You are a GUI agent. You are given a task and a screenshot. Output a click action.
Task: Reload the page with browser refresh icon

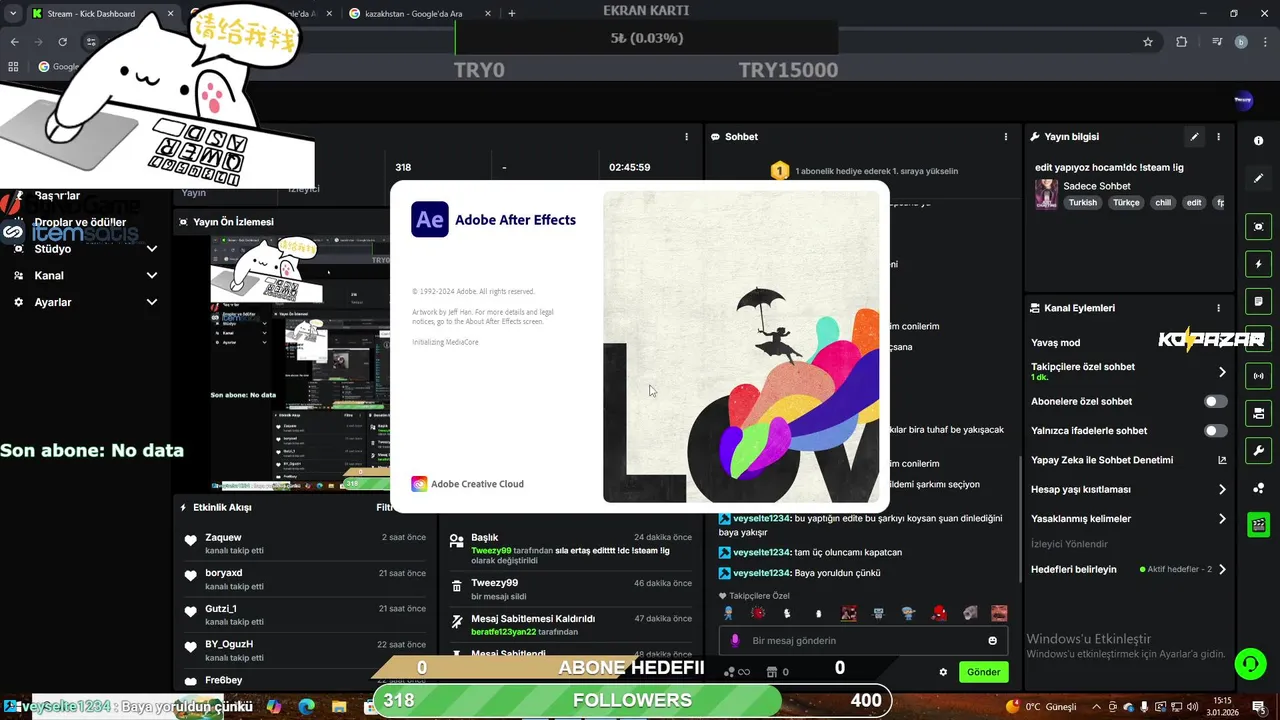[62, 42]
